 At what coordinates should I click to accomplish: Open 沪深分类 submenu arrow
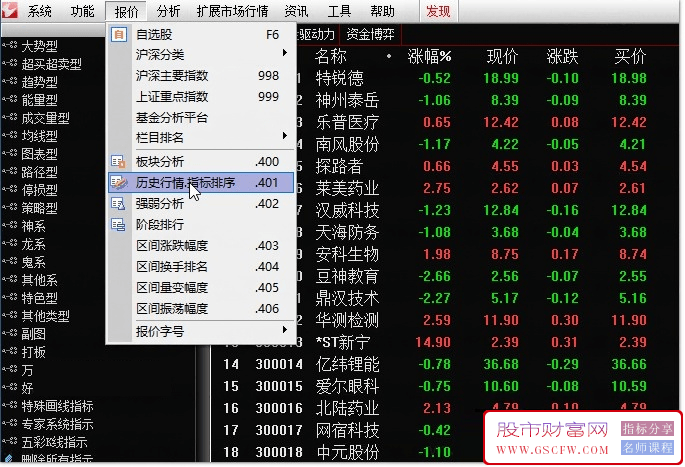(284, 53)
